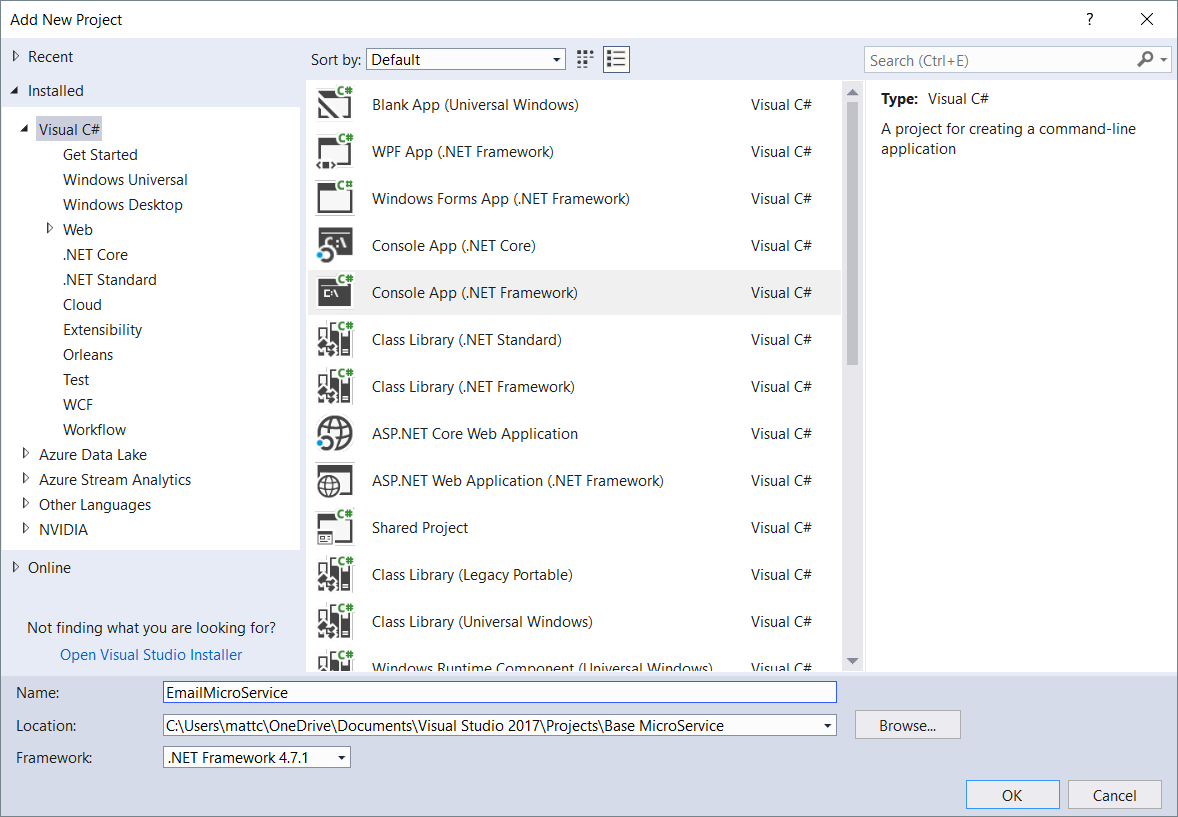Click the ASP.NET Core Web Application icon
This screenshot has width=1178, height=817.
(334, 433)
